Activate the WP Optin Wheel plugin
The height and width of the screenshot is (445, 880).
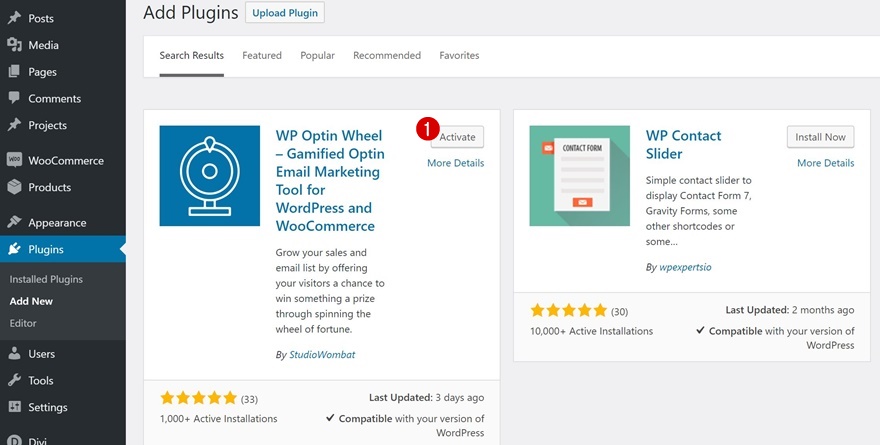[458, 137]
